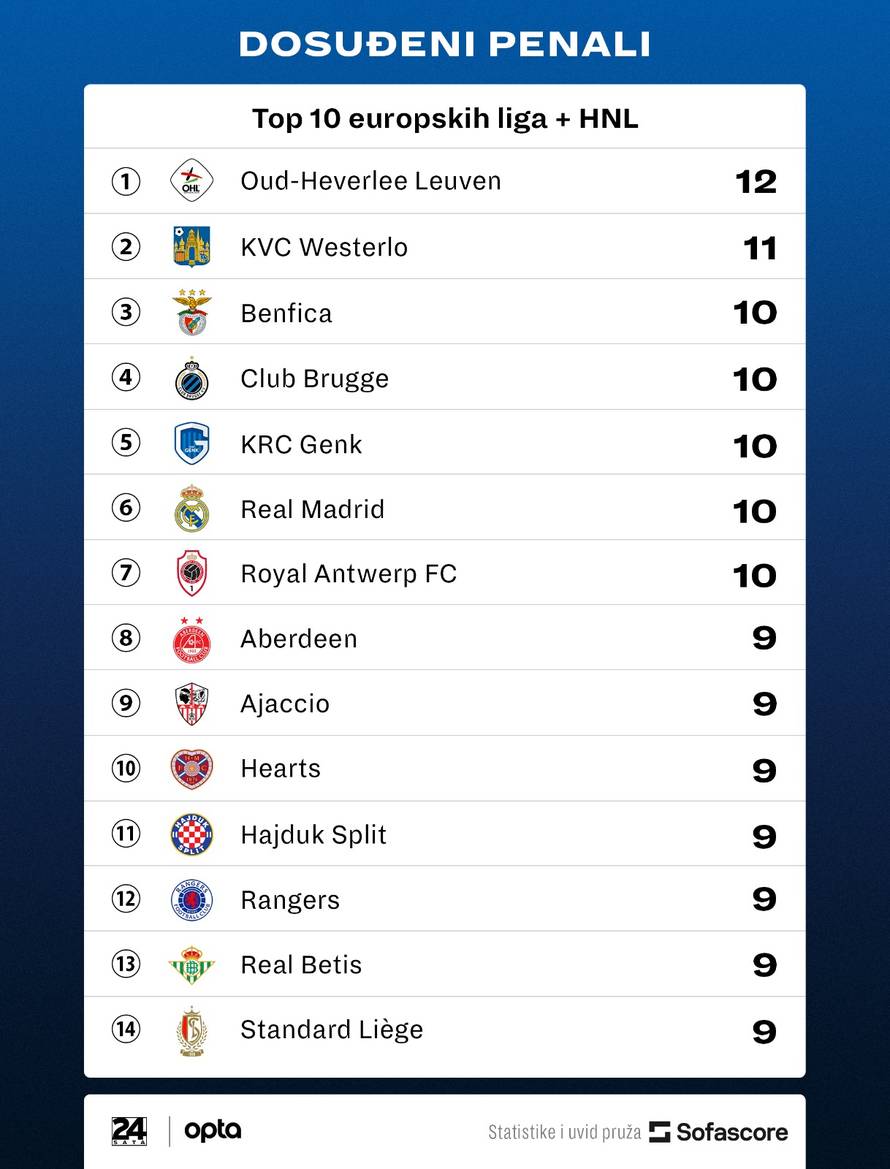This screenshot has height=1169, width=890.
Task: Select the Real Madrid crest
Action: pyautogui.click(x=191, y=509)
